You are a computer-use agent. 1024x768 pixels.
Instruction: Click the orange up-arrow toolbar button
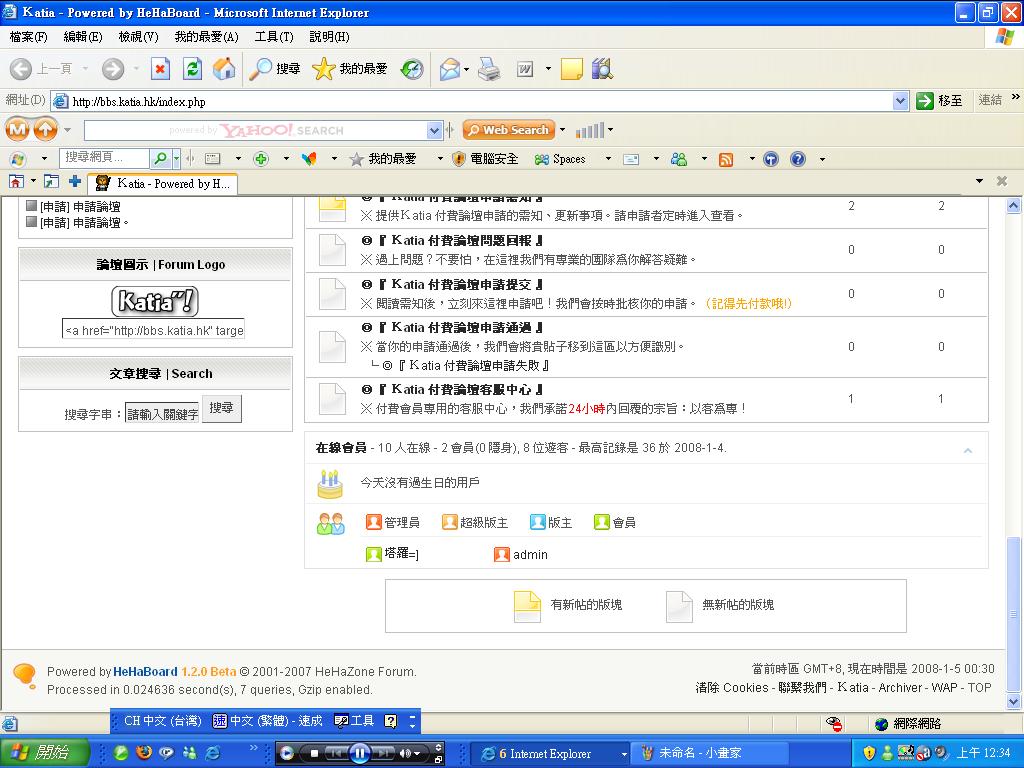(x=45, y=129)
